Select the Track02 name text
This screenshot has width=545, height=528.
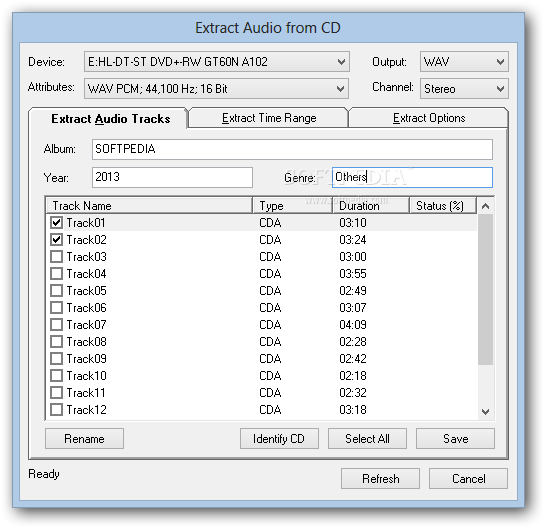[87, 240]
